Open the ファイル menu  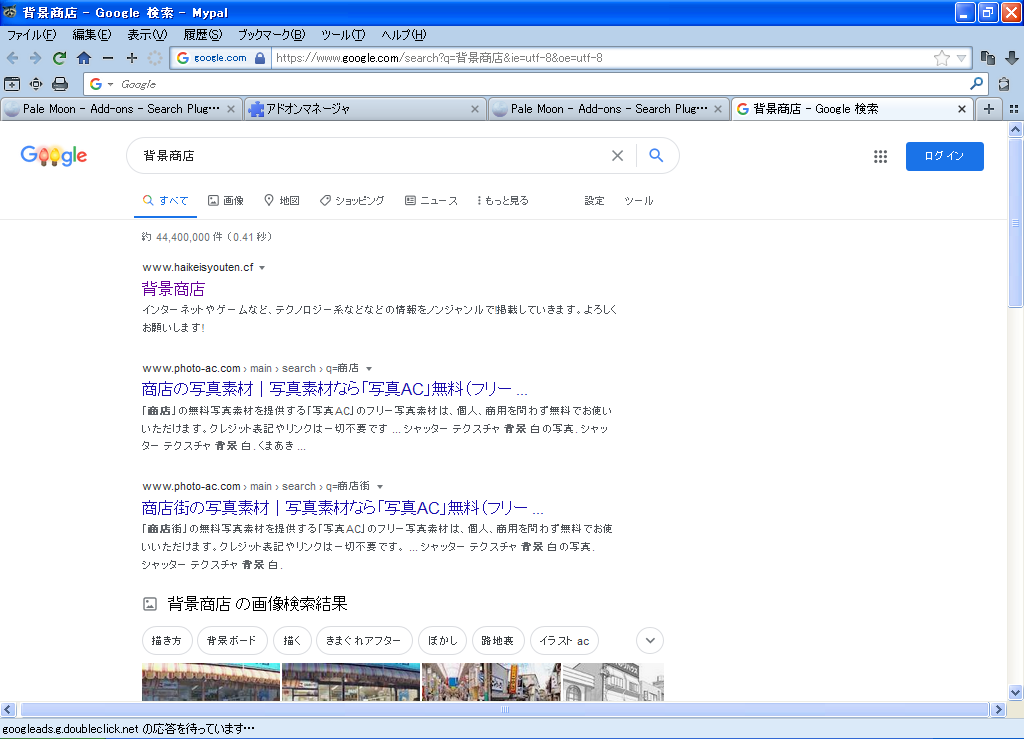[31, 35]
